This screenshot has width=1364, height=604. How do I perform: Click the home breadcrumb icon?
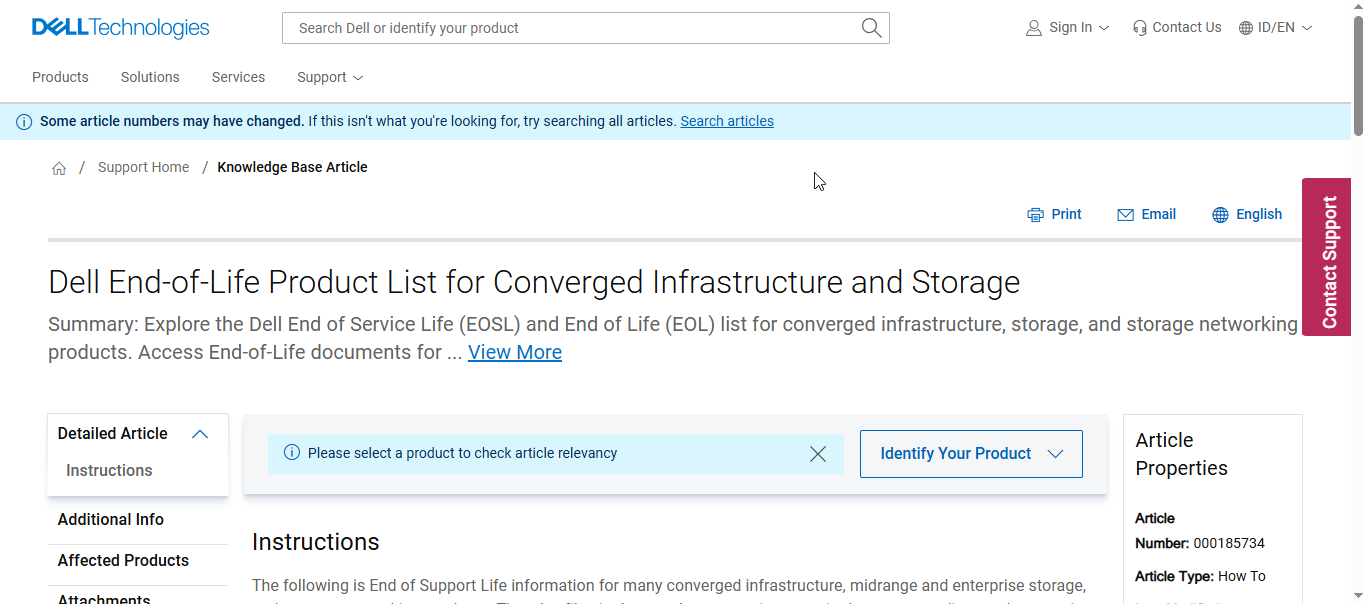(x=59, y=168)
